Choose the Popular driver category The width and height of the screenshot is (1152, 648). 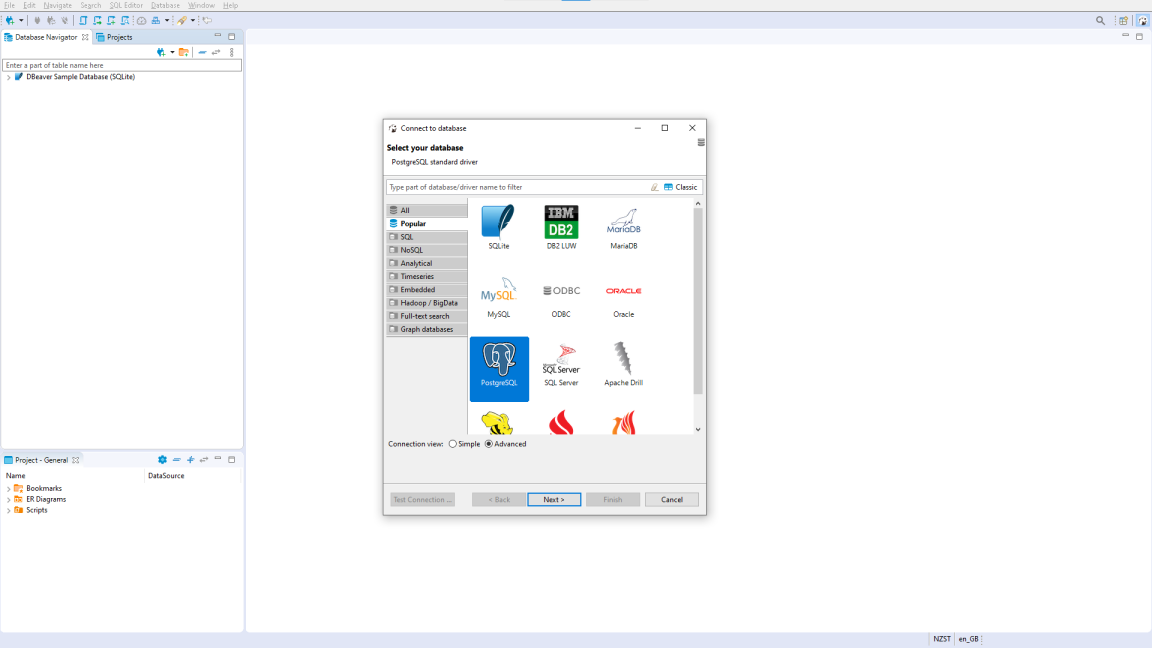tap(427, 223)
